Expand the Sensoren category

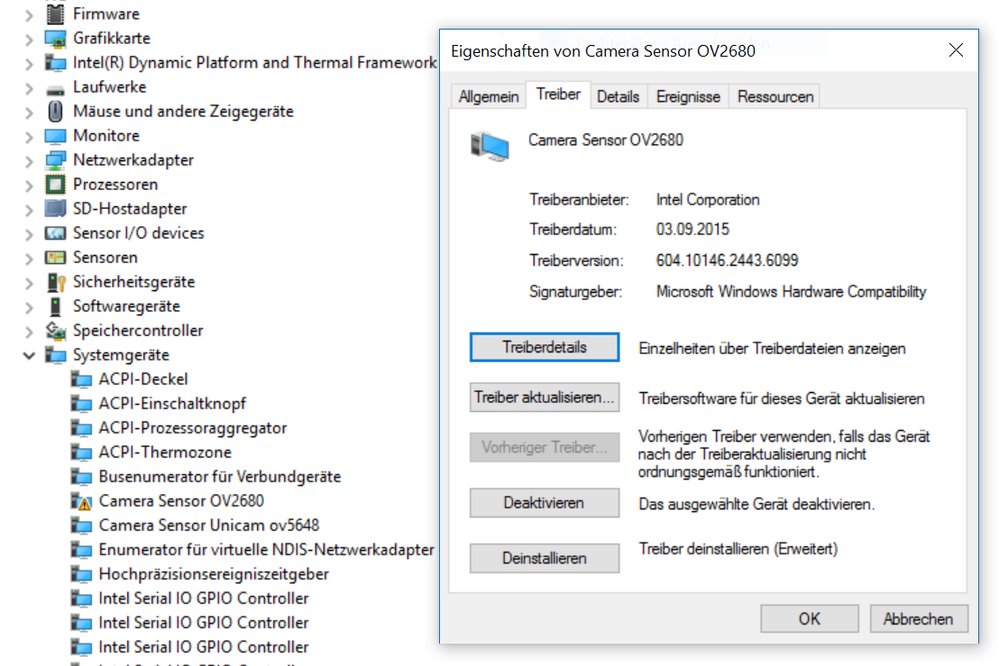click(29, 257)
